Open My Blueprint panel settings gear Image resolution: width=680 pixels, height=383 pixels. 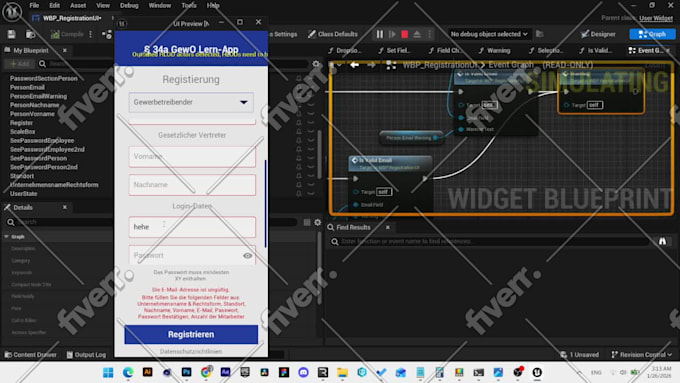coord(316,64)
